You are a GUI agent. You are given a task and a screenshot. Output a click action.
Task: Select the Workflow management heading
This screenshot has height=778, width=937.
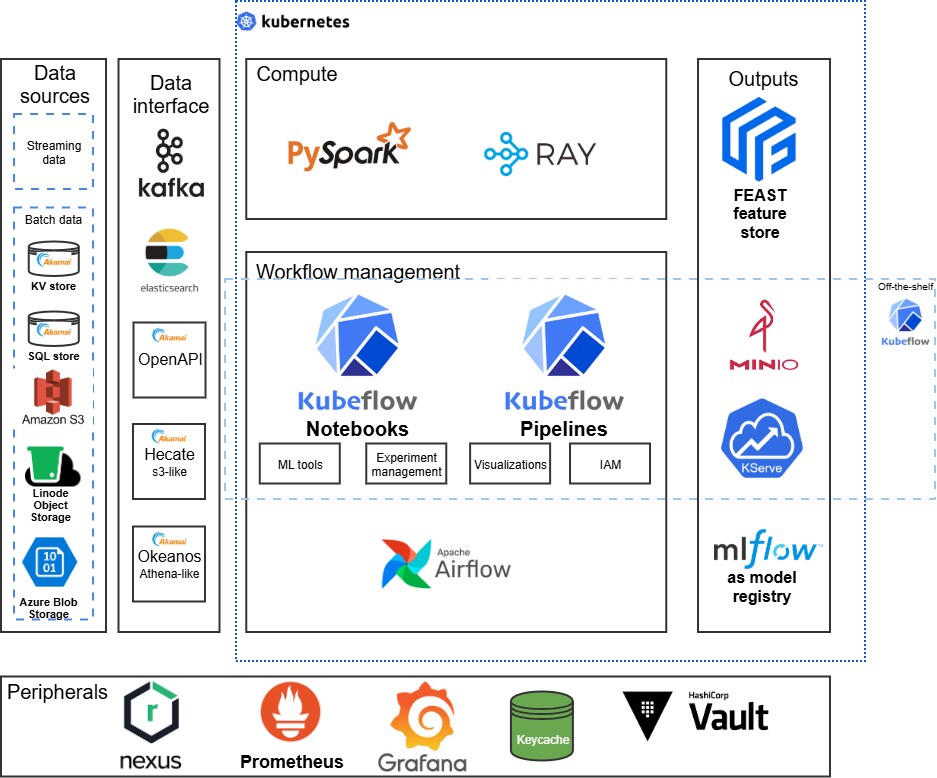click(x=358, y=271)
